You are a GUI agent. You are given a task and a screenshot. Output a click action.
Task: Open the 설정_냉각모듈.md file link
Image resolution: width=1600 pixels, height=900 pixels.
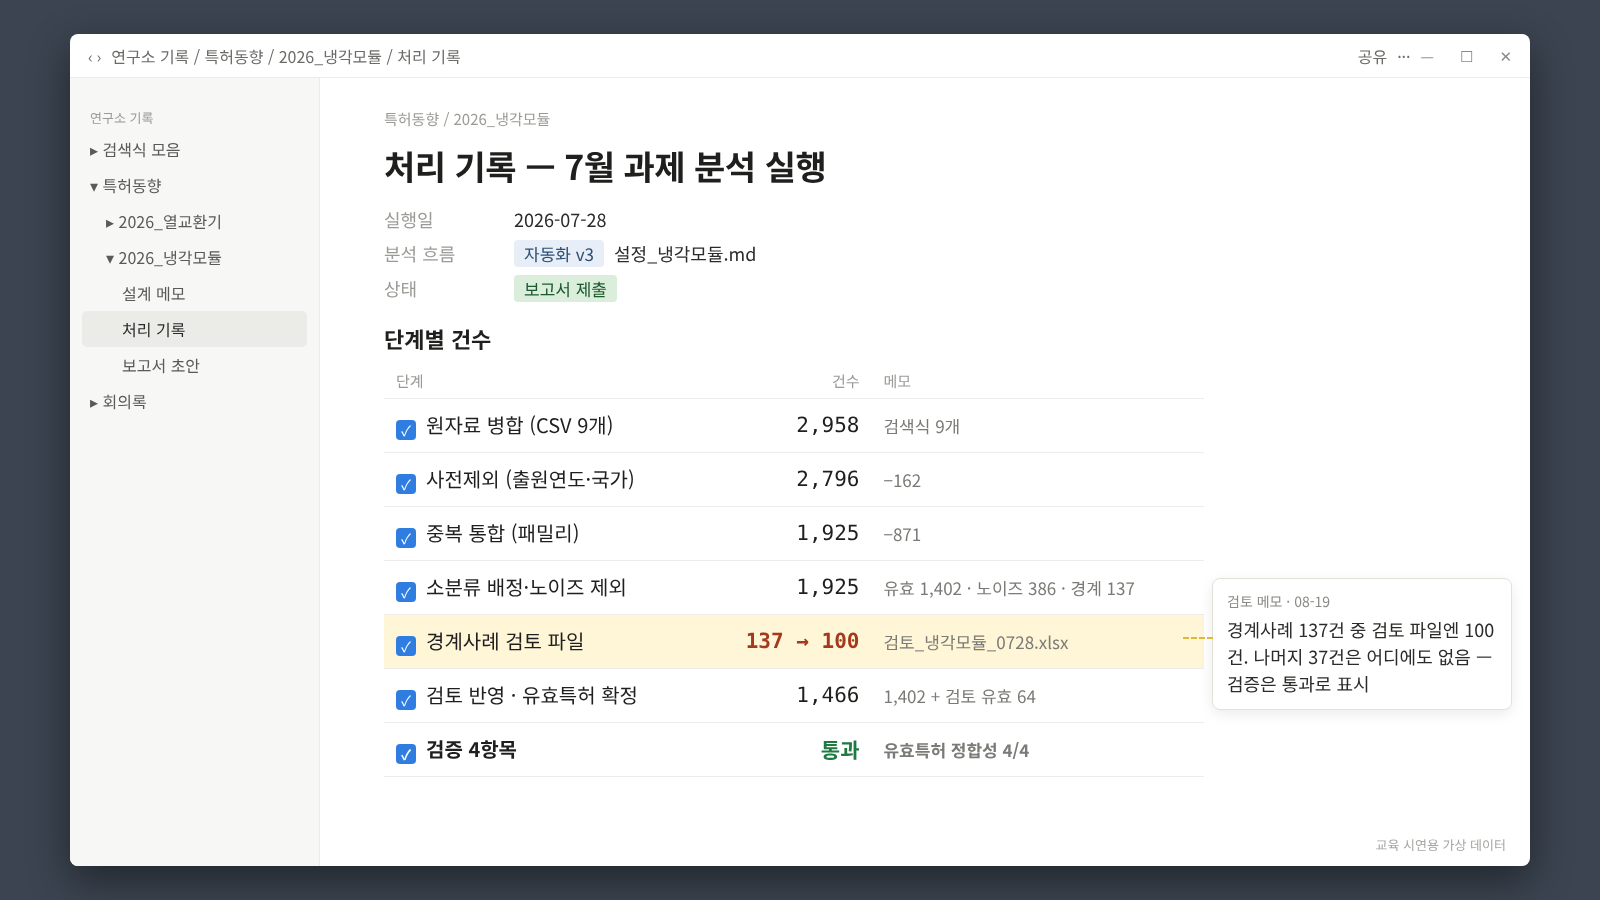coord(685,254)
